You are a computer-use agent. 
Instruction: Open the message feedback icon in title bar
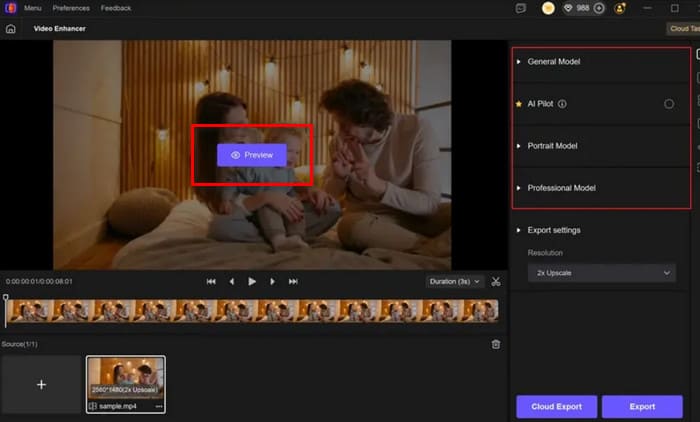[520, 8]
